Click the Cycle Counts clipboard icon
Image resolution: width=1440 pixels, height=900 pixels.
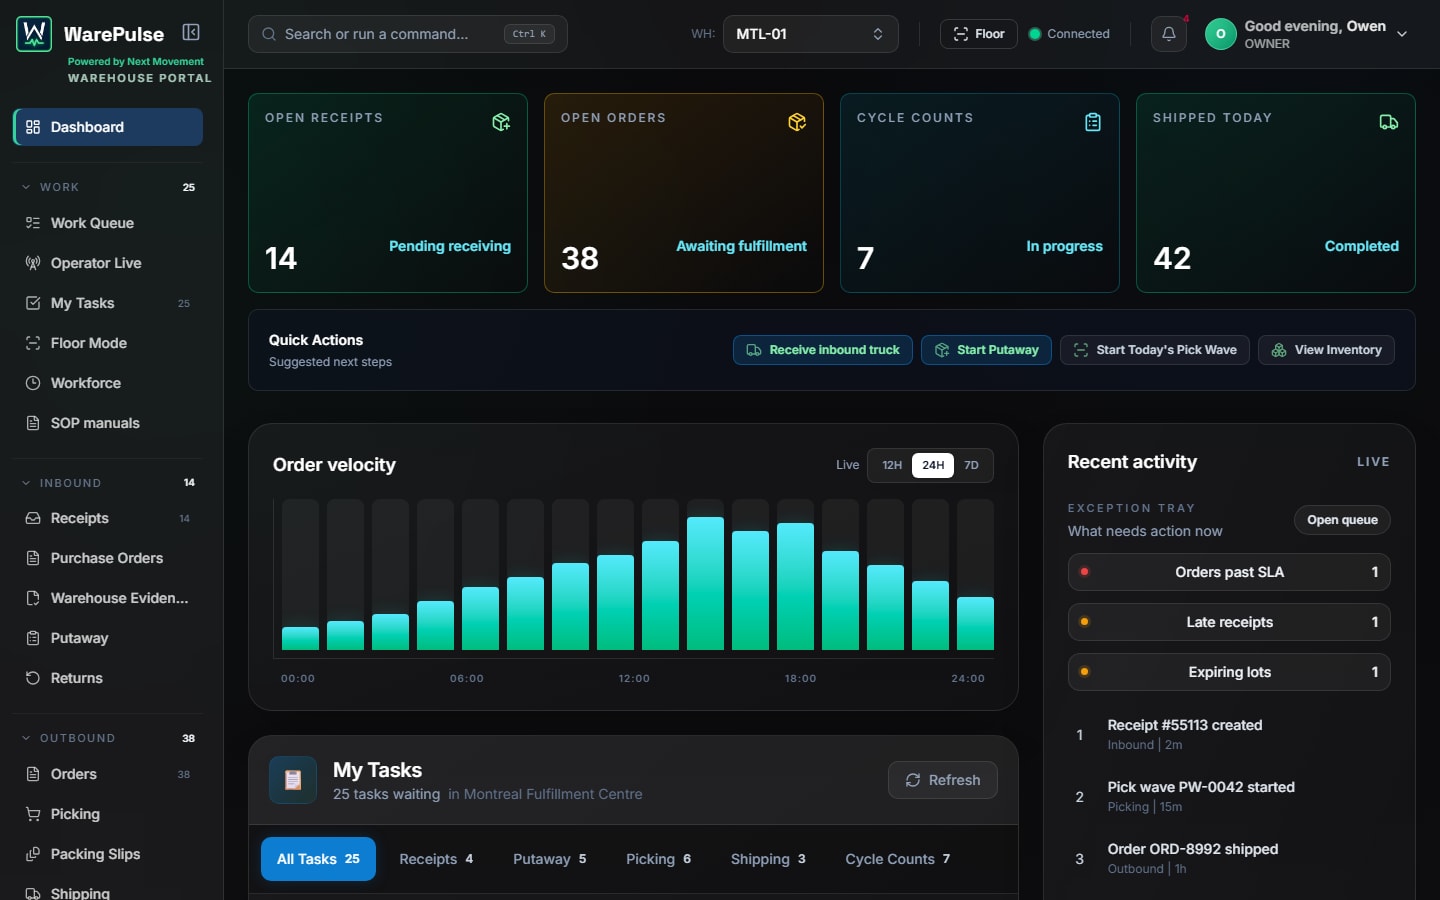pos(1093,122)
